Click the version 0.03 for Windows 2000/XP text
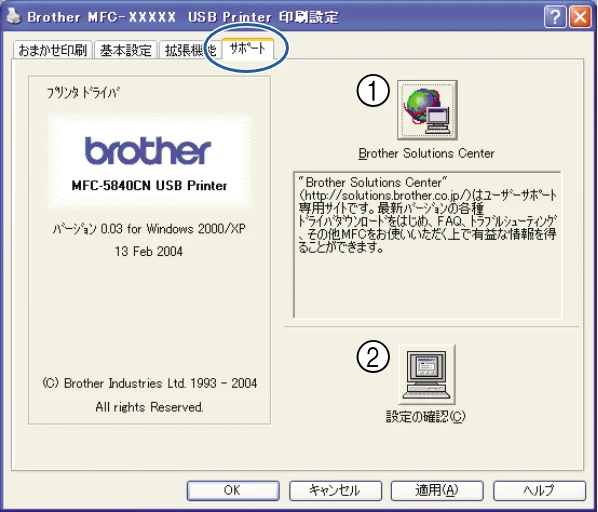Screen dimensions: 598x512 [149, 229]
